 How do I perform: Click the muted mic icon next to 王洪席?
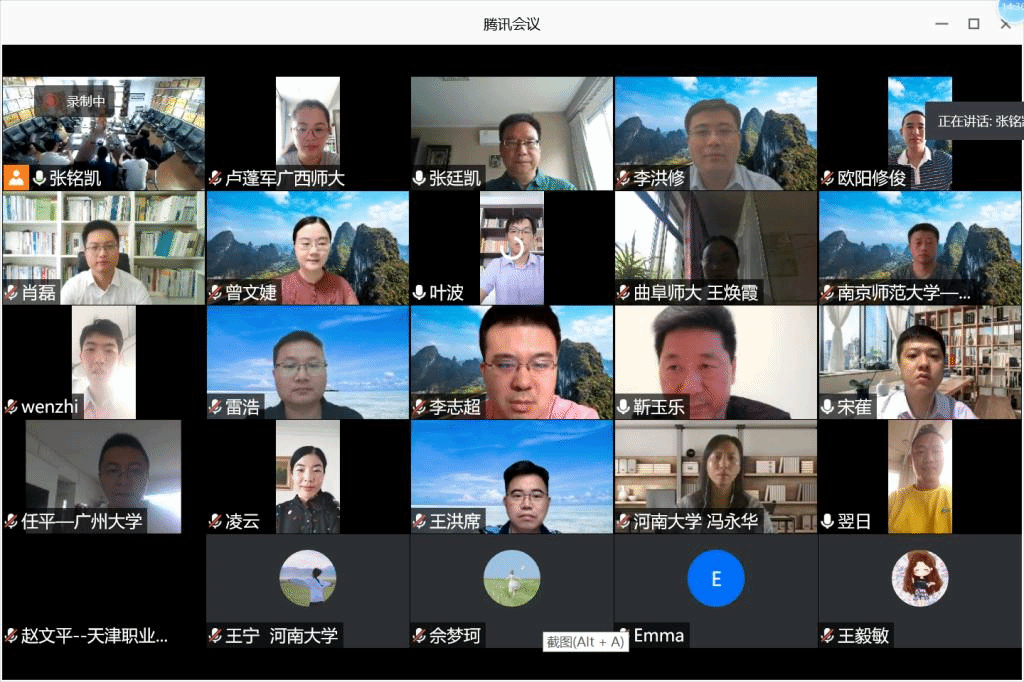[x=419, y=521]
